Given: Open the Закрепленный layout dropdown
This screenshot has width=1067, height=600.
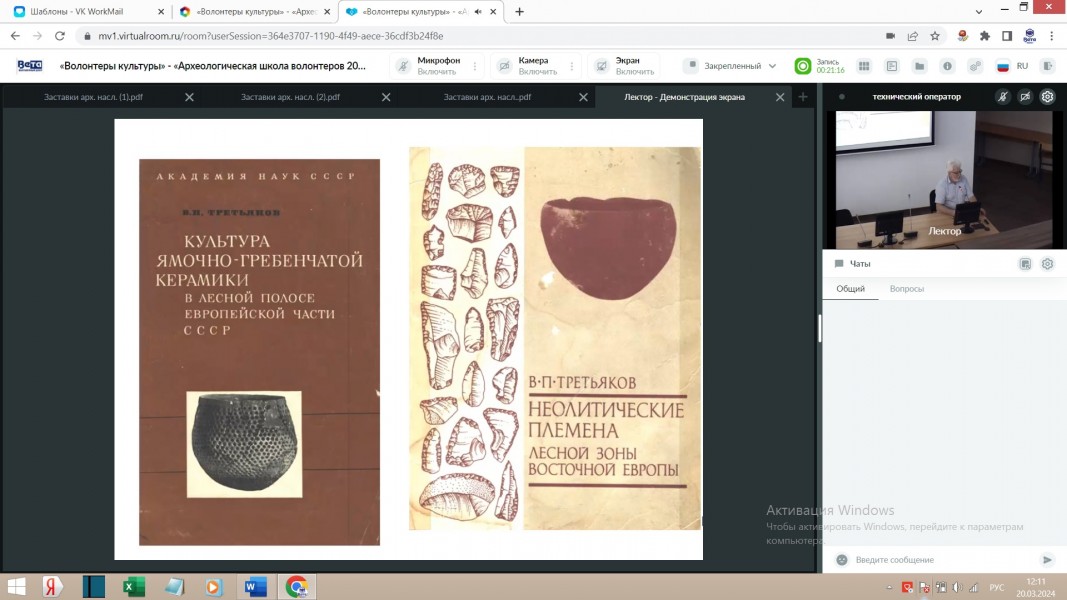Looking at the screenshot, I should (x=731, y=66).
